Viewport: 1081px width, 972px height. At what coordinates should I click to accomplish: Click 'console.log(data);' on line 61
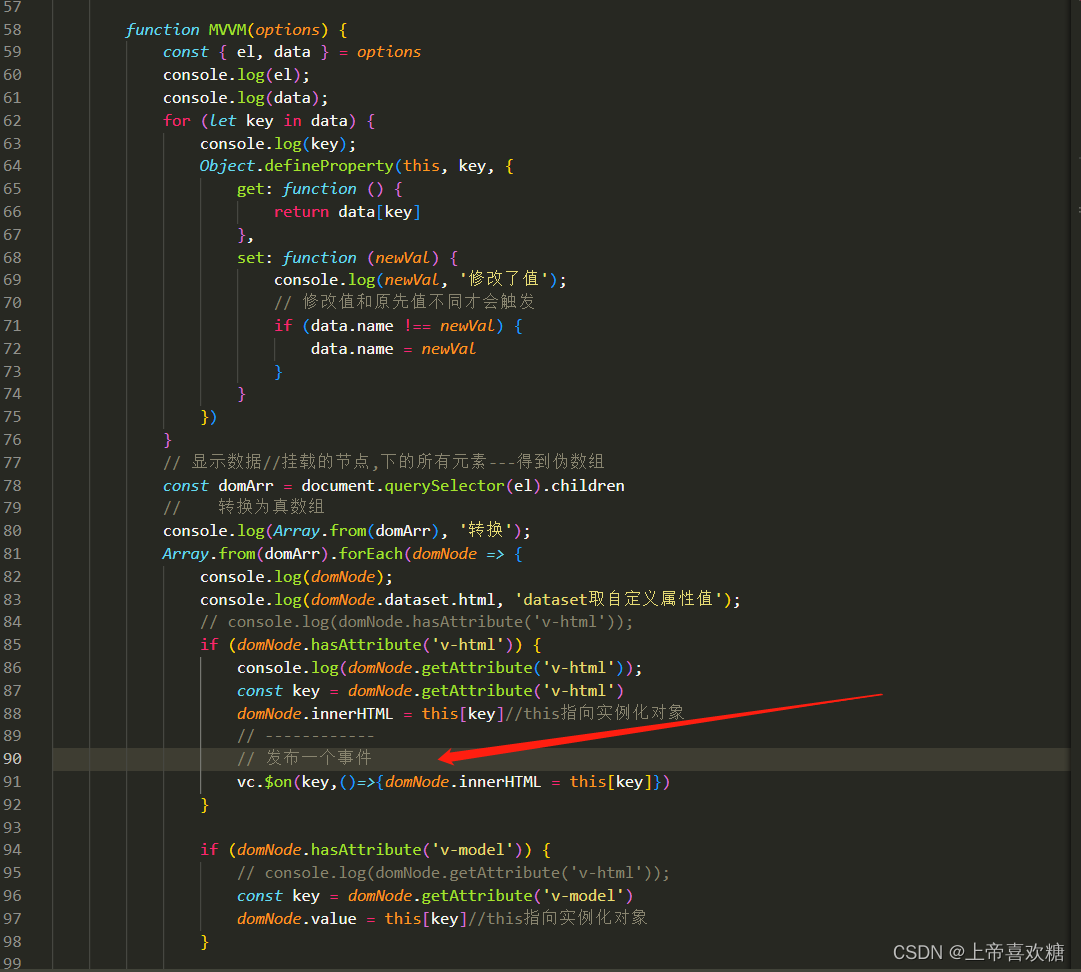[x=245, y=98]
